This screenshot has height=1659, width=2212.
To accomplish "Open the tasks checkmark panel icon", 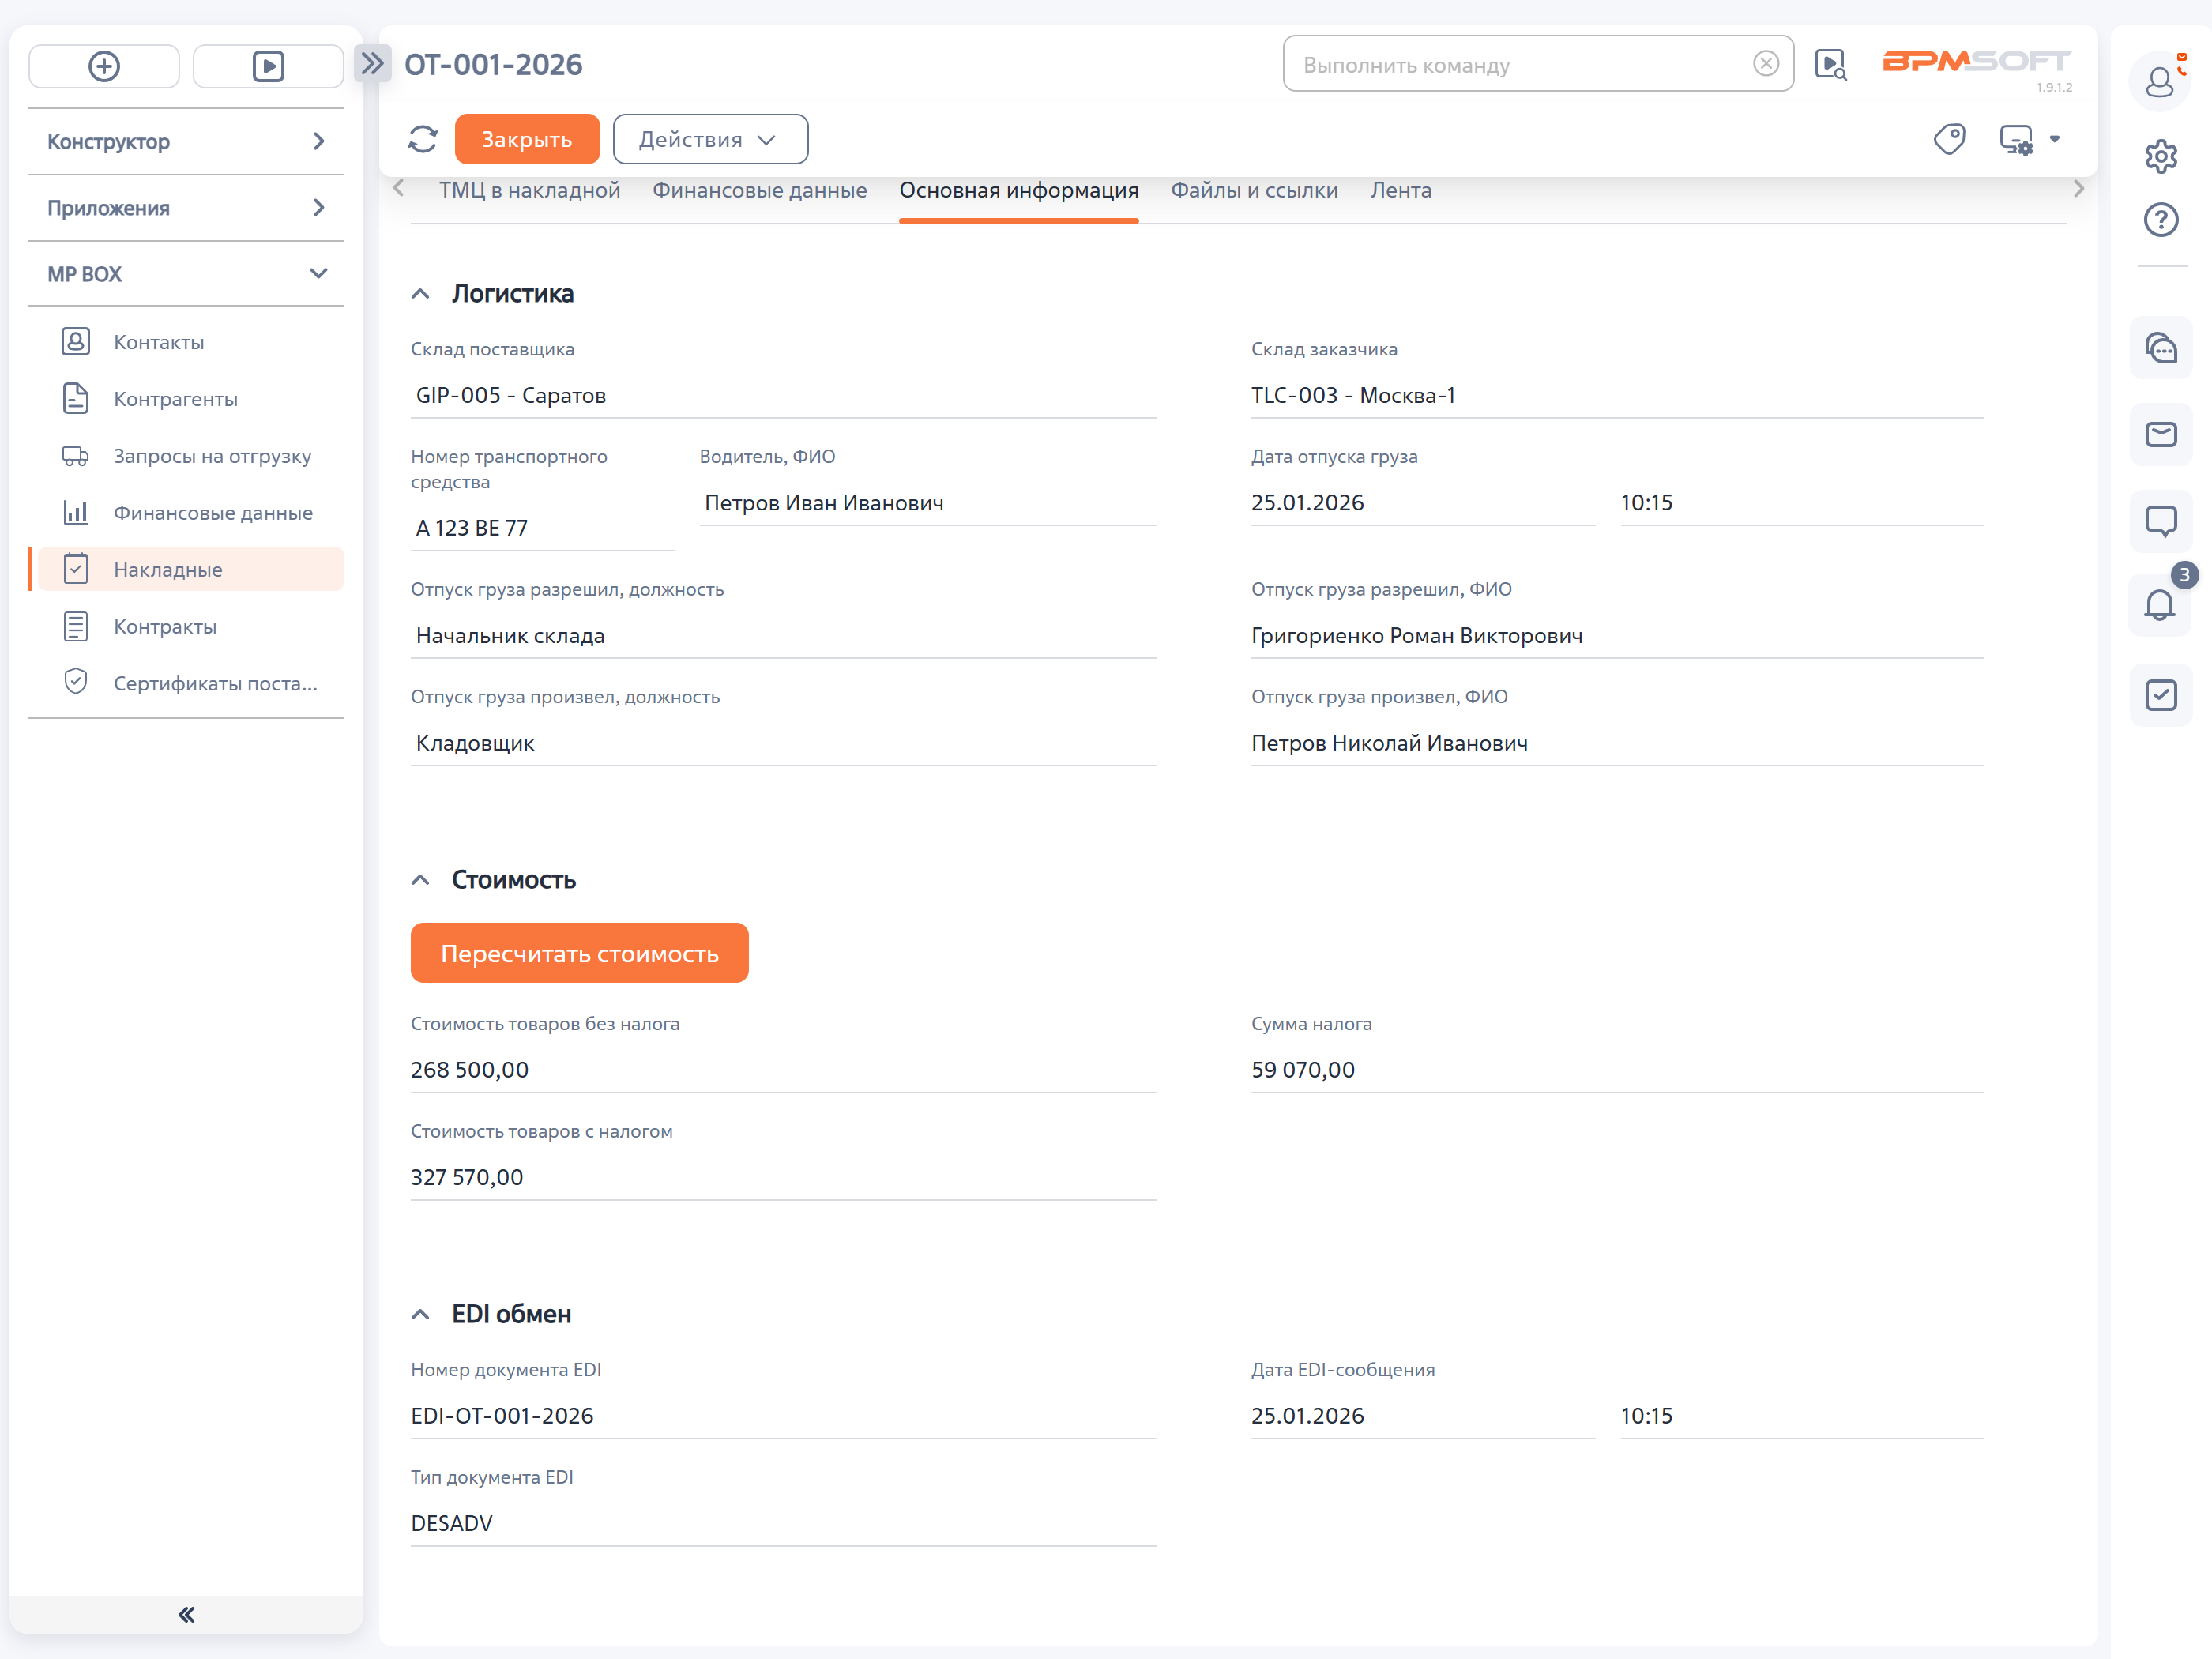I will 2161,695.
